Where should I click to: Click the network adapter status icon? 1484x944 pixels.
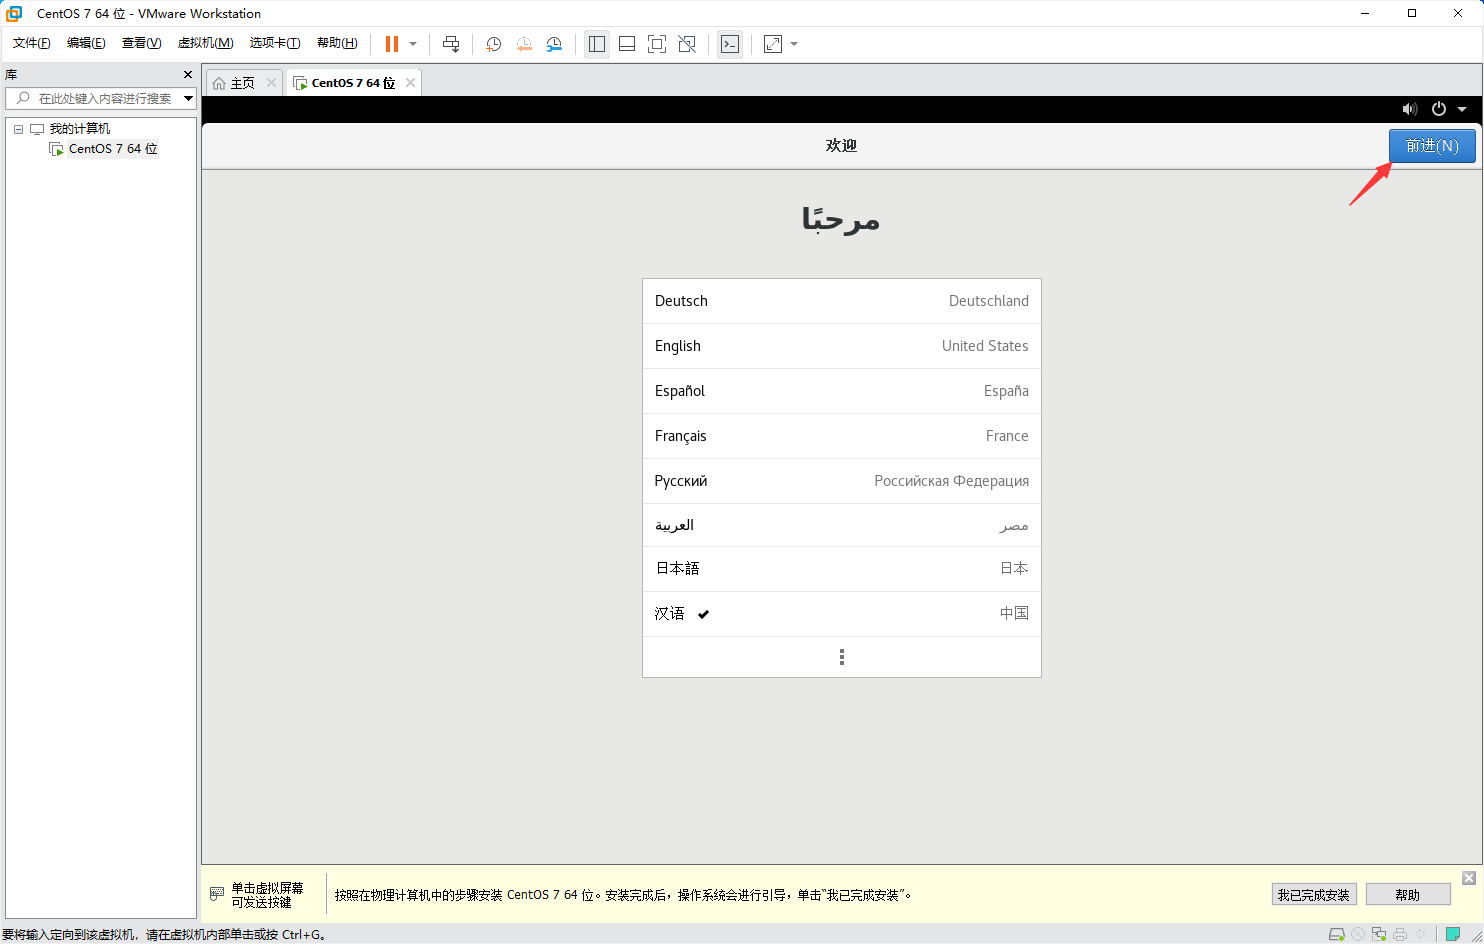click(1379, 934)
